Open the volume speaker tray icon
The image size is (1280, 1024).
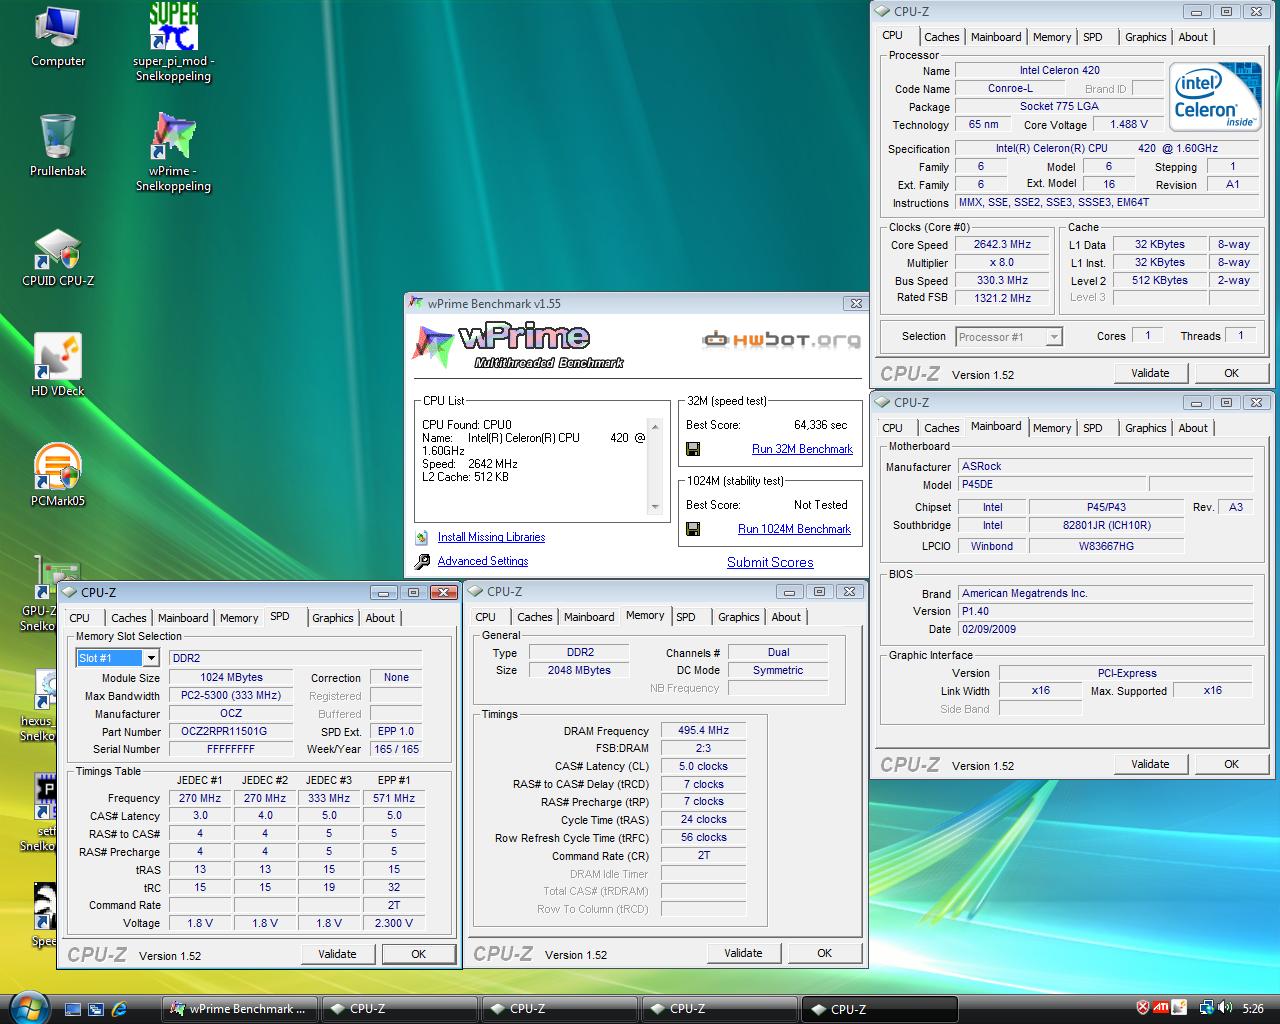[1225, 1008]
